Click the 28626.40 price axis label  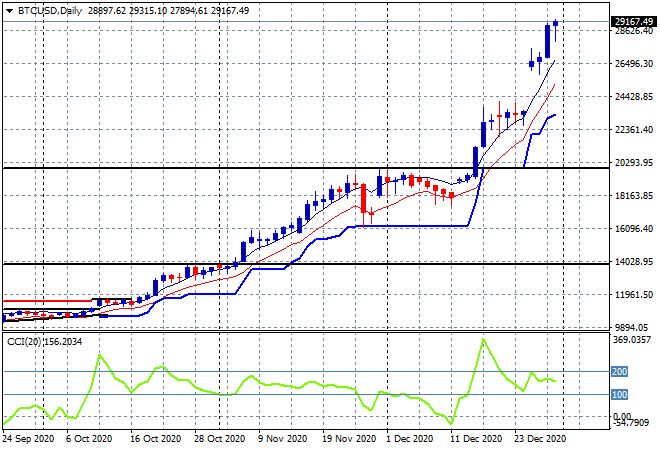coord(634,31)
